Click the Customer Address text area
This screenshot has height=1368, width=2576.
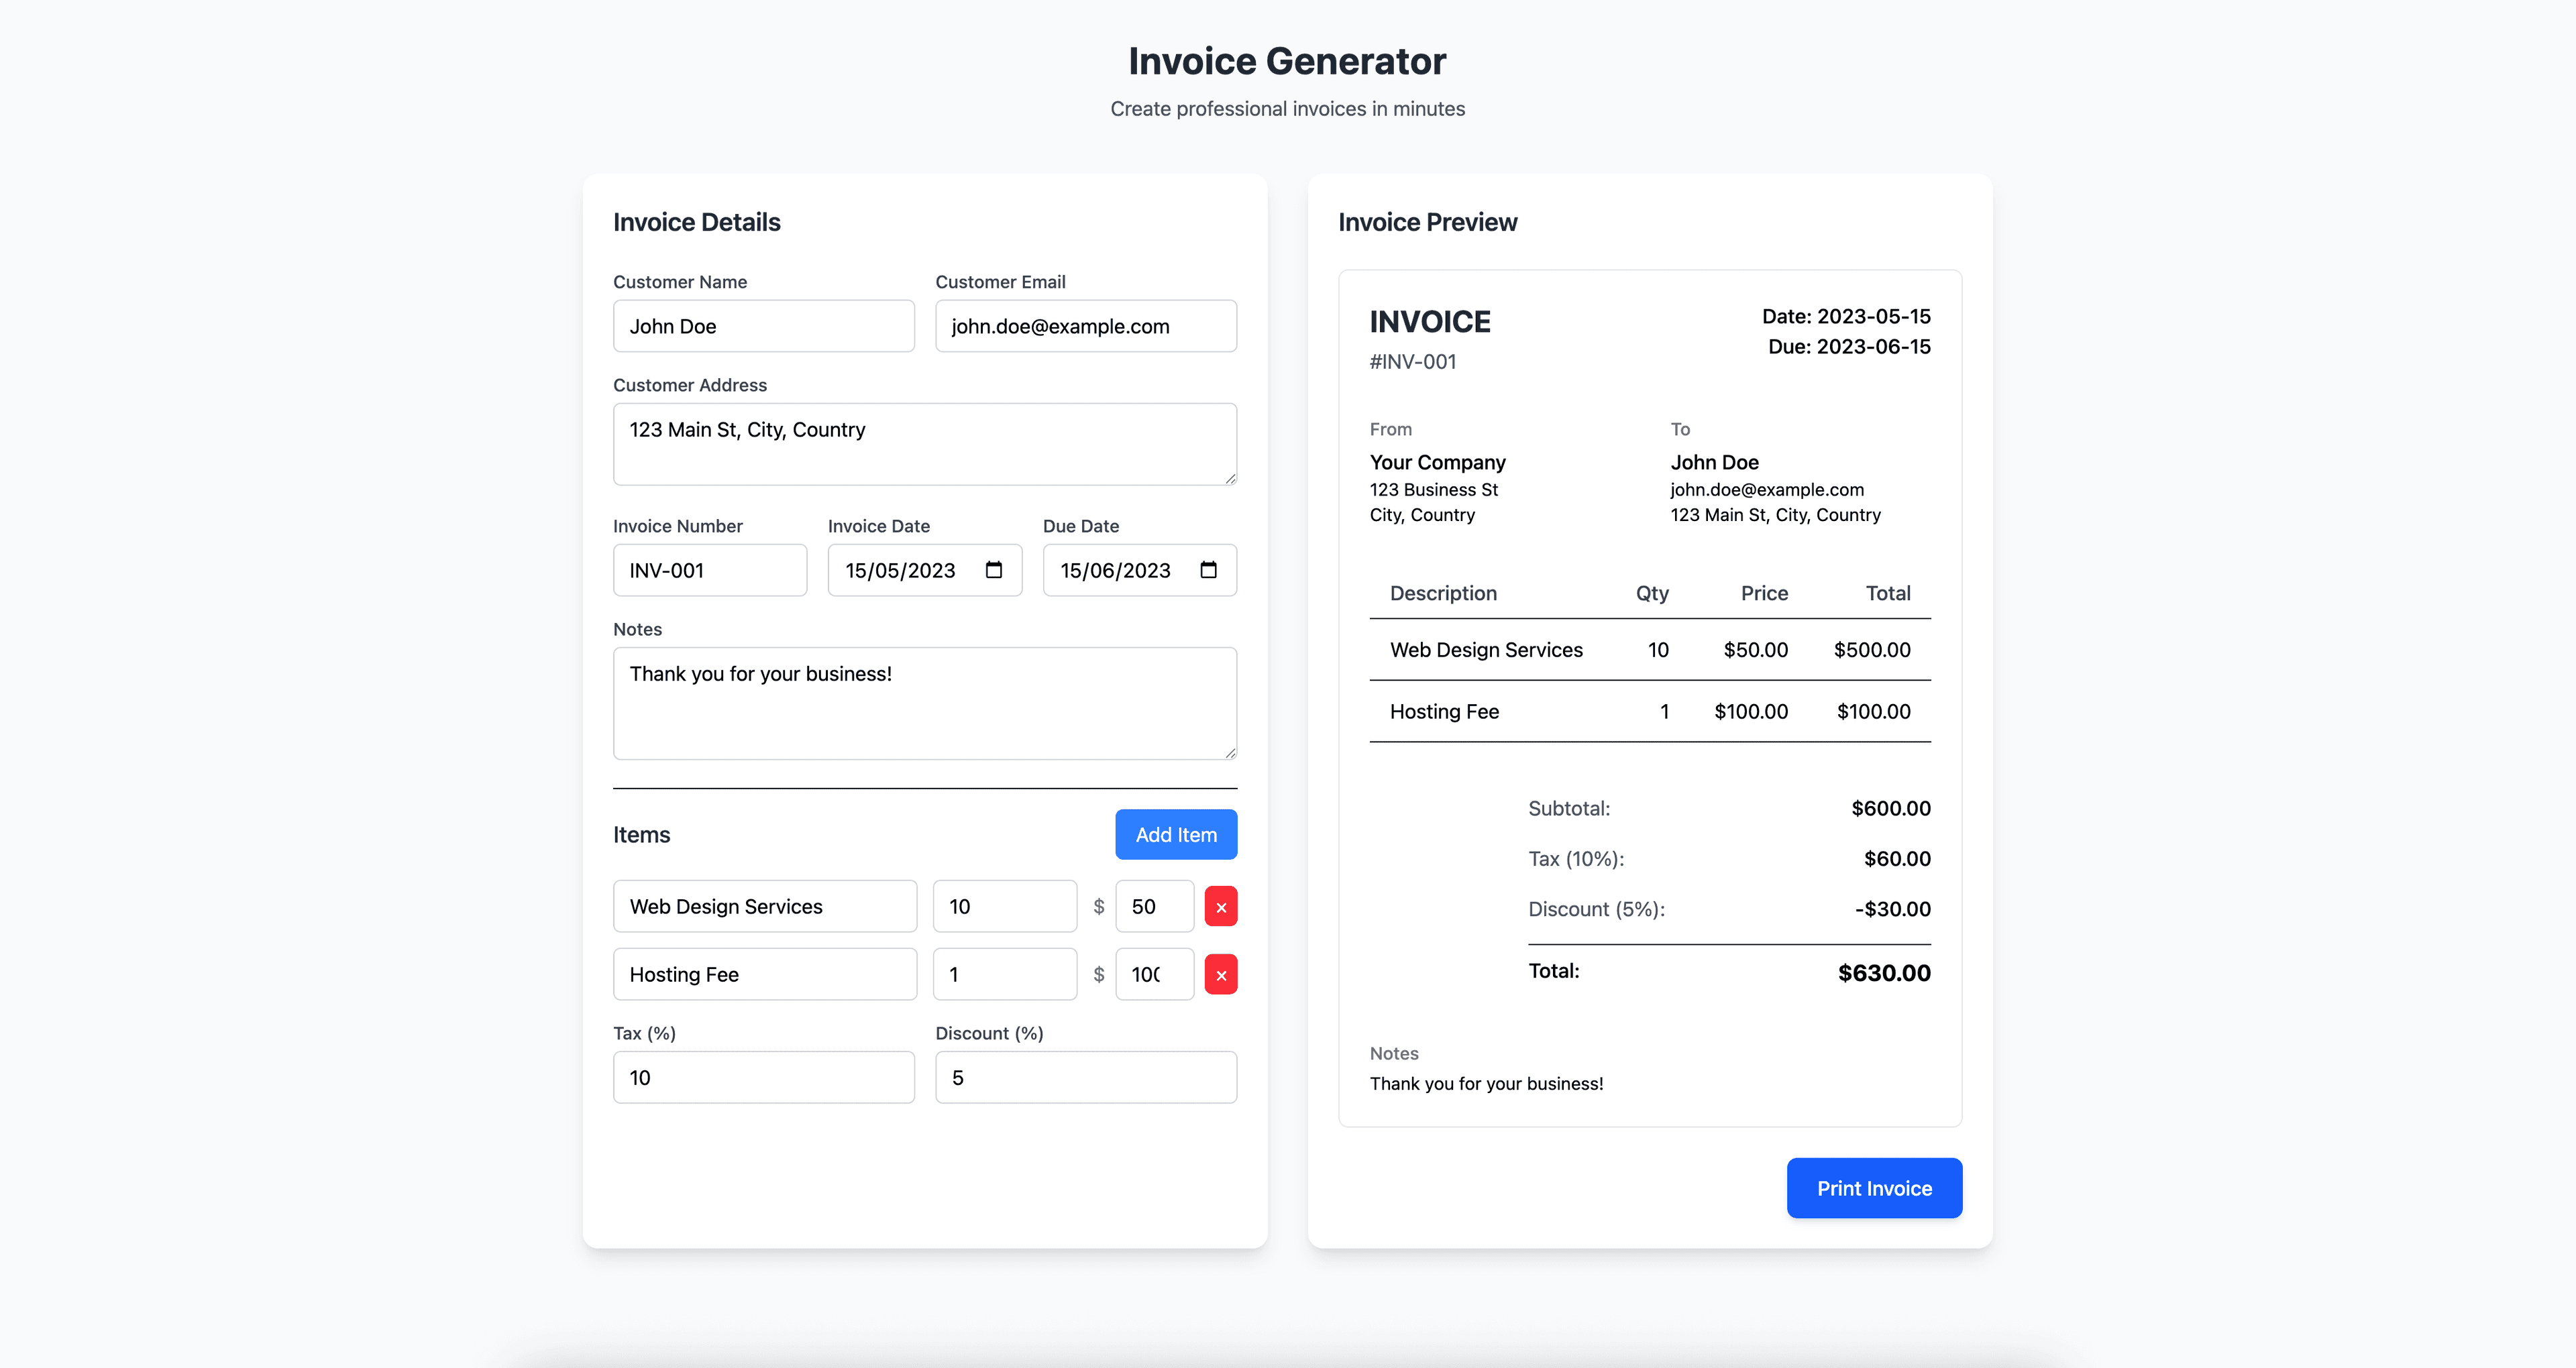[x=924, y=445]
